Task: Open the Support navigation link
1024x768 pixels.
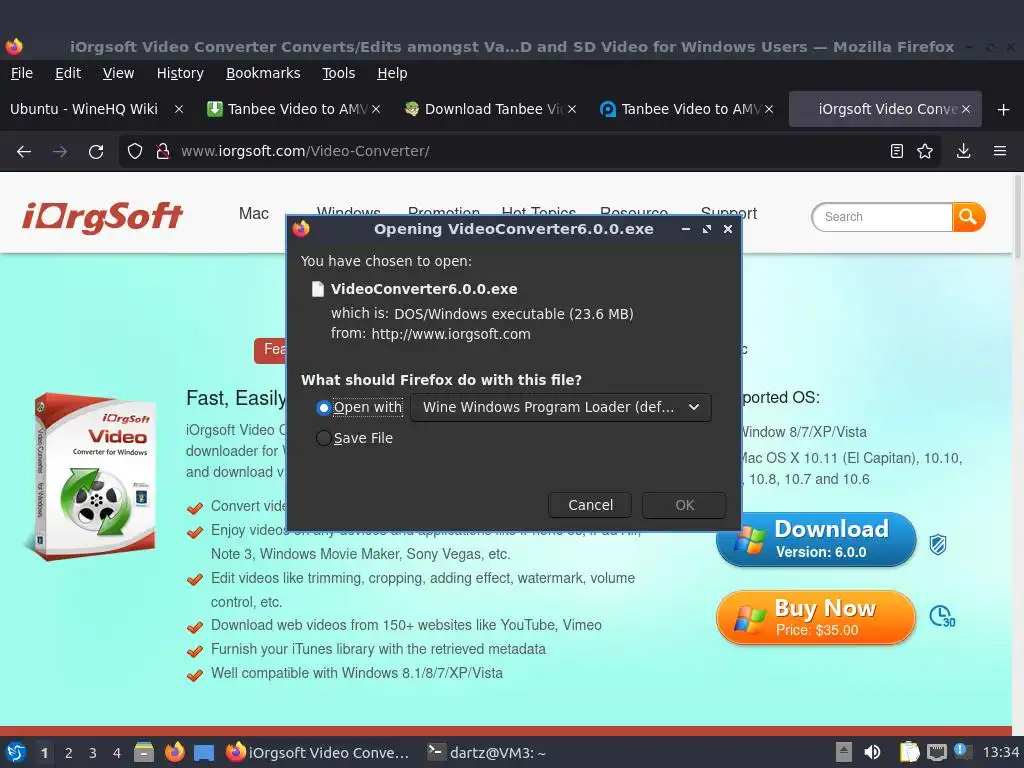Action: [729, 214]
